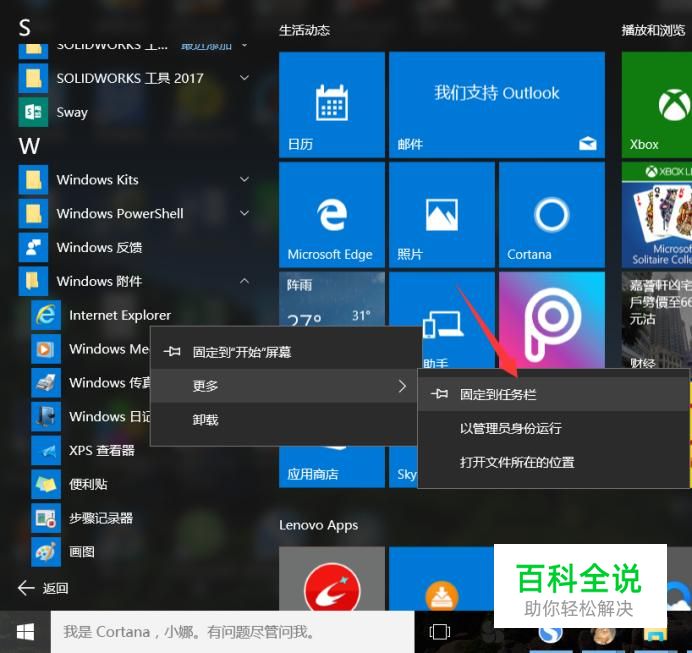Open Task View on the taskbar

[x=440, y=632]
